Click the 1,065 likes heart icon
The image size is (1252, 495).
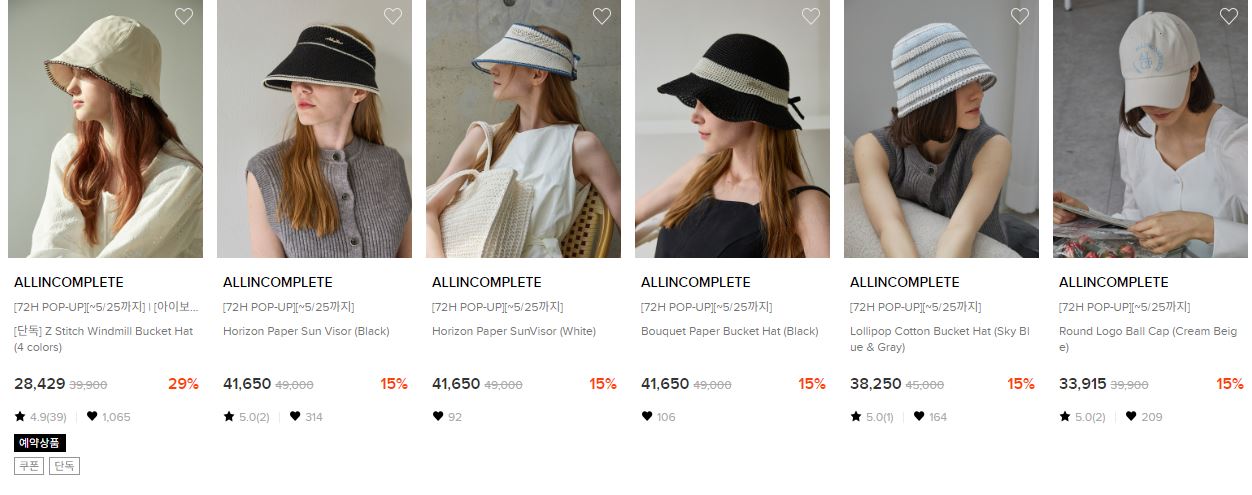92,417
